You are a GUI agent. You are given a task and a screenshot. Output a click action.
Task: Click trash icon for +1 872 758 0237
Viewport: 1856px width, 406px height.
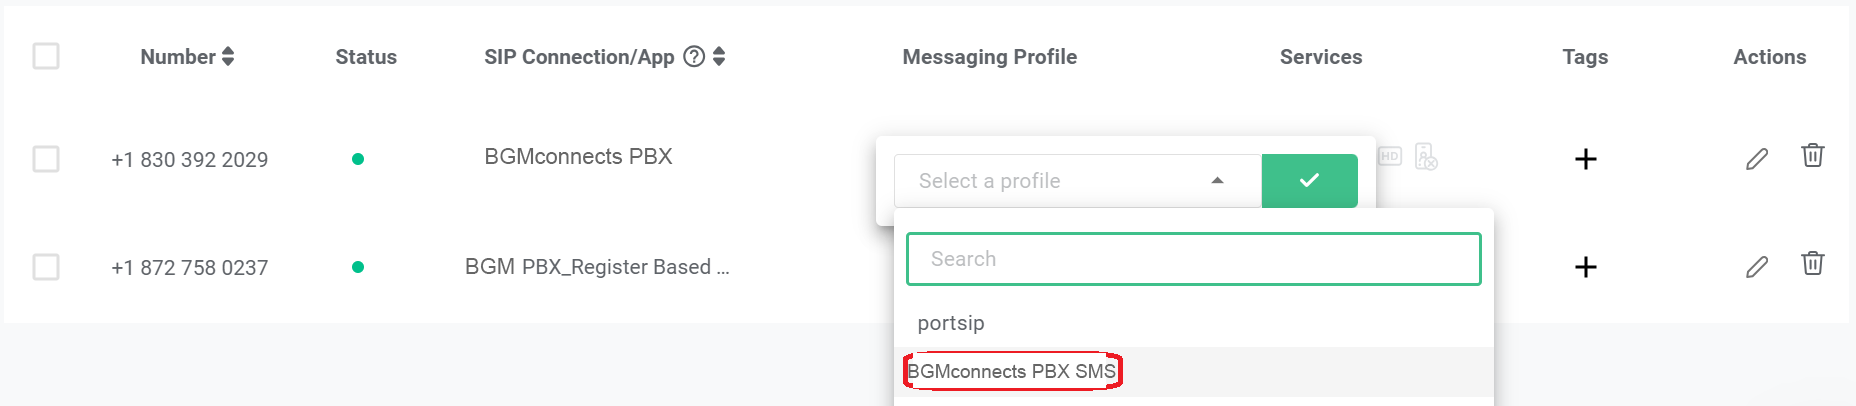point(1812,264)
